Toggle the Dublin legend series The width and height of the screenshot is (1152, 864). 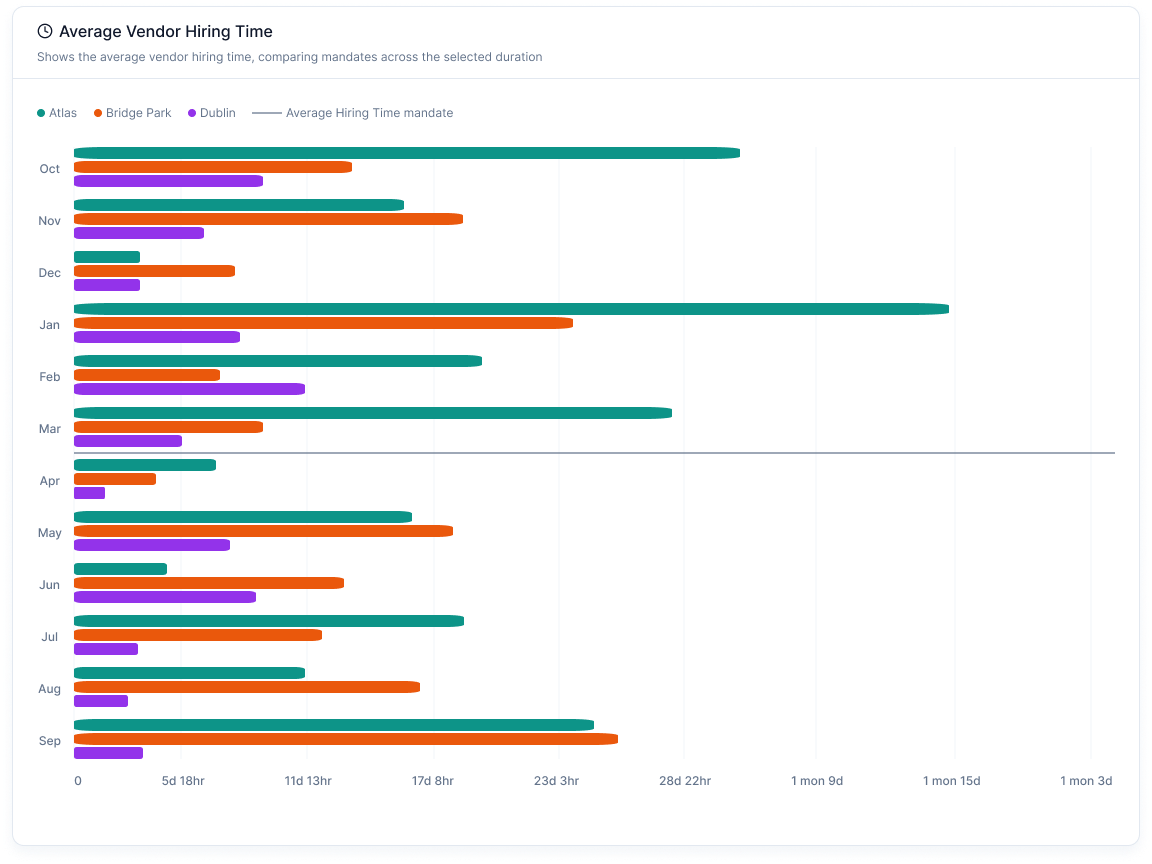(217, 113)
